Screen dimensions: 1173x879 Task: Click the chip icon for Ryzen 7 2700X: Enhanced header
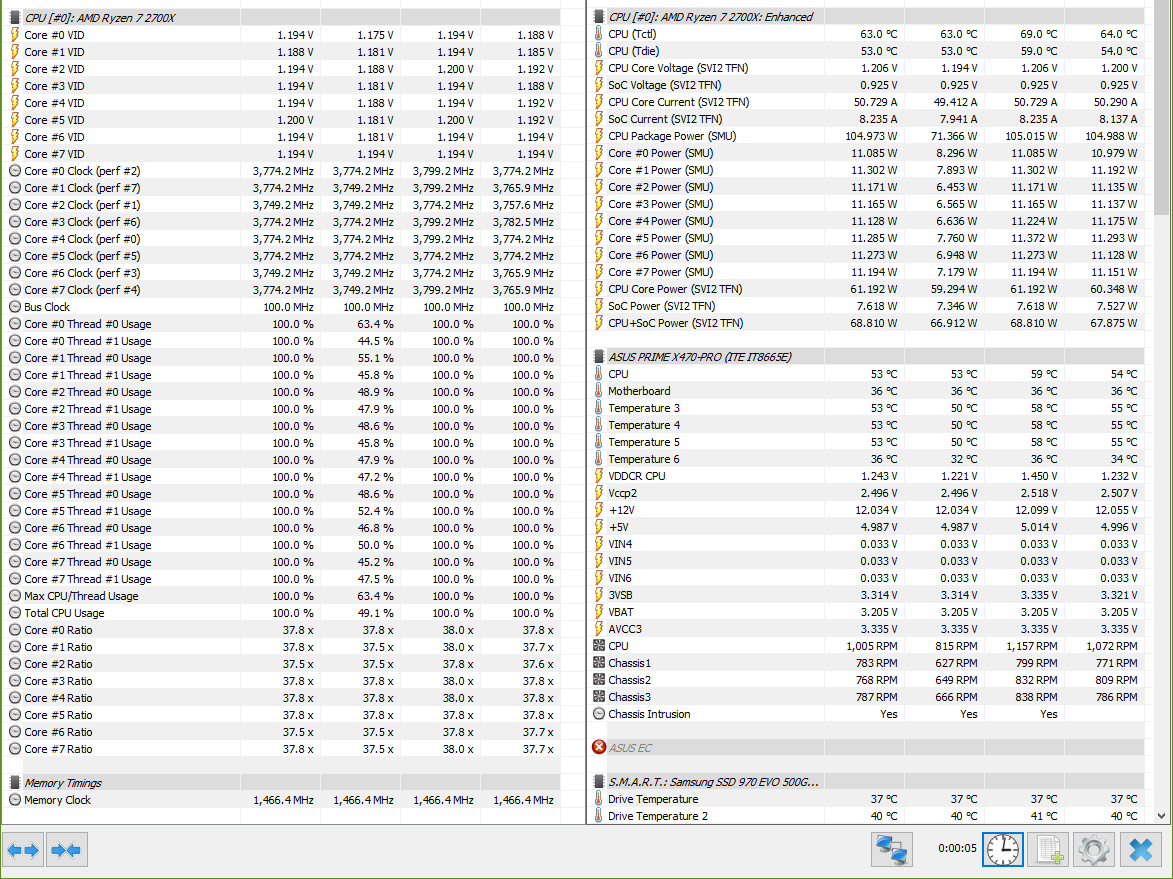[x=598, y=16]
